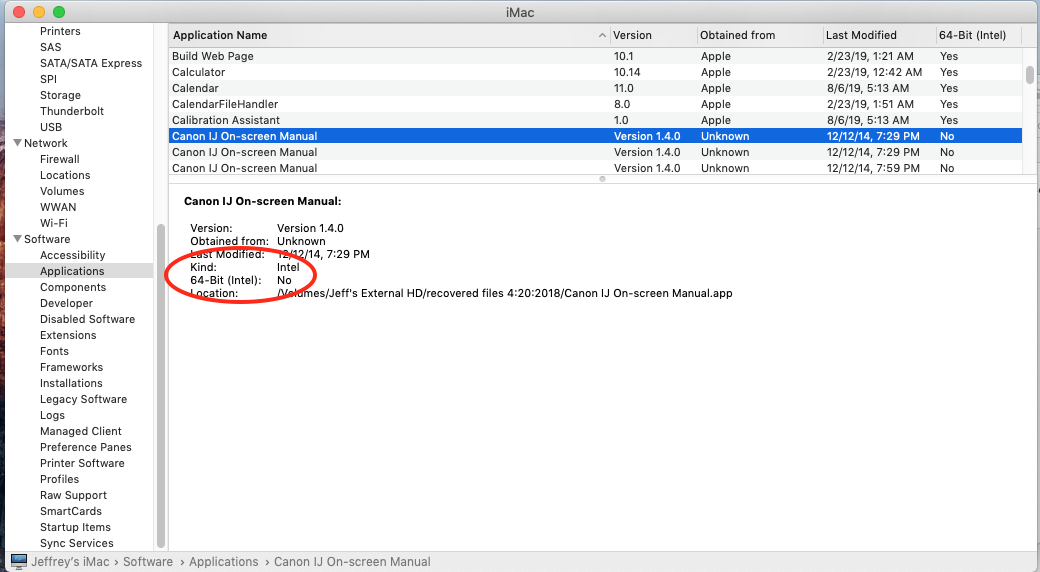
Task: Select USB in the sidebar
Action: pyautogui.click(x=51, y=127)
